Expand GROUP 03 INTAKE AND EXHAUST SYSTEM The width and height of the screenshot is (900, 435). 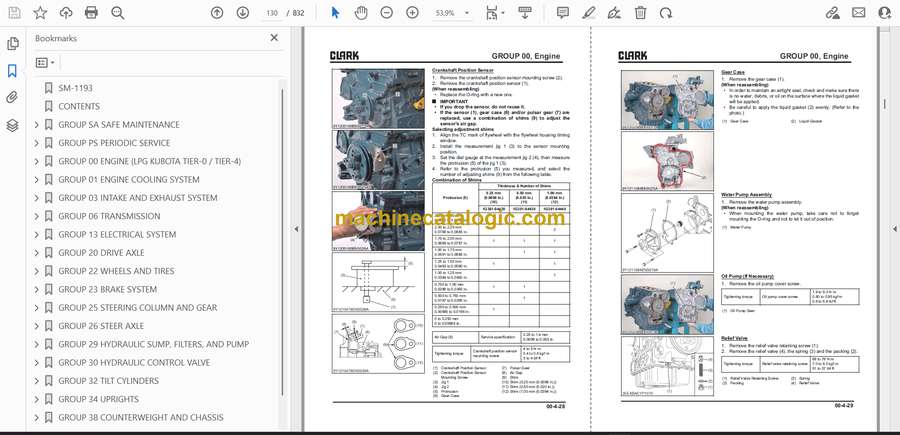click(36, 198)
